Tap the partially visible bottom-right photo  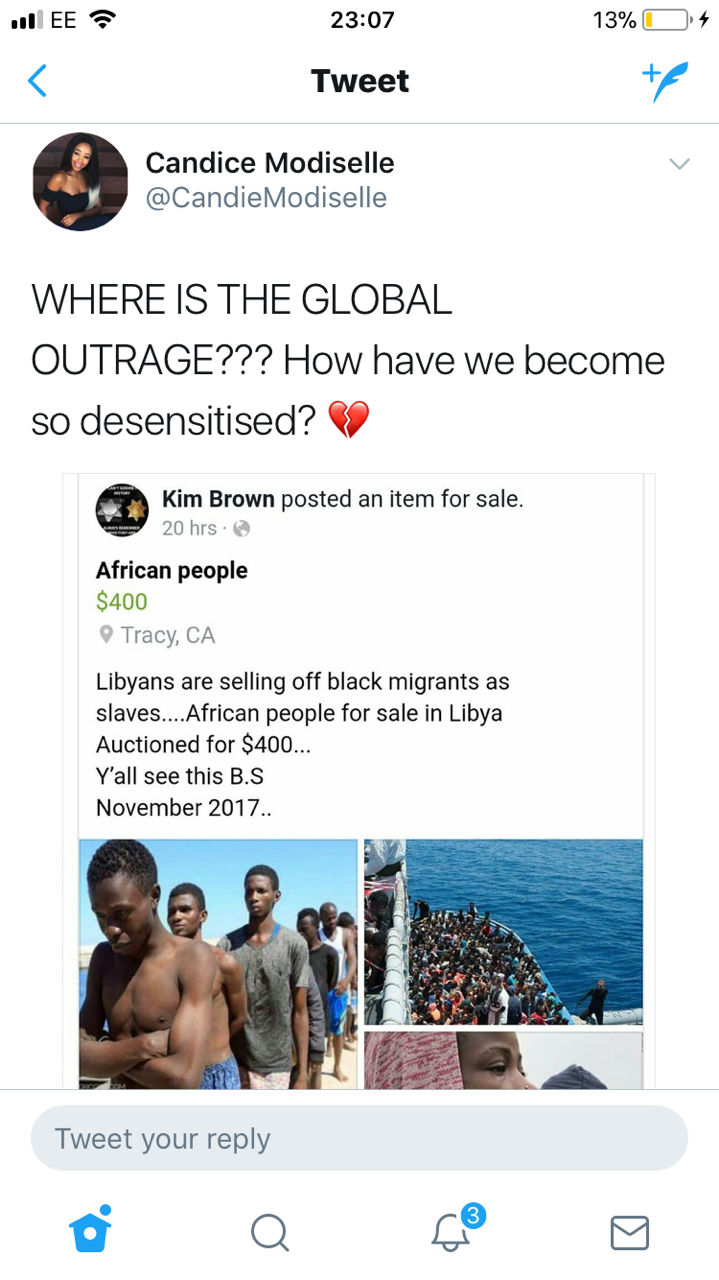click(x=503, y=1060)
